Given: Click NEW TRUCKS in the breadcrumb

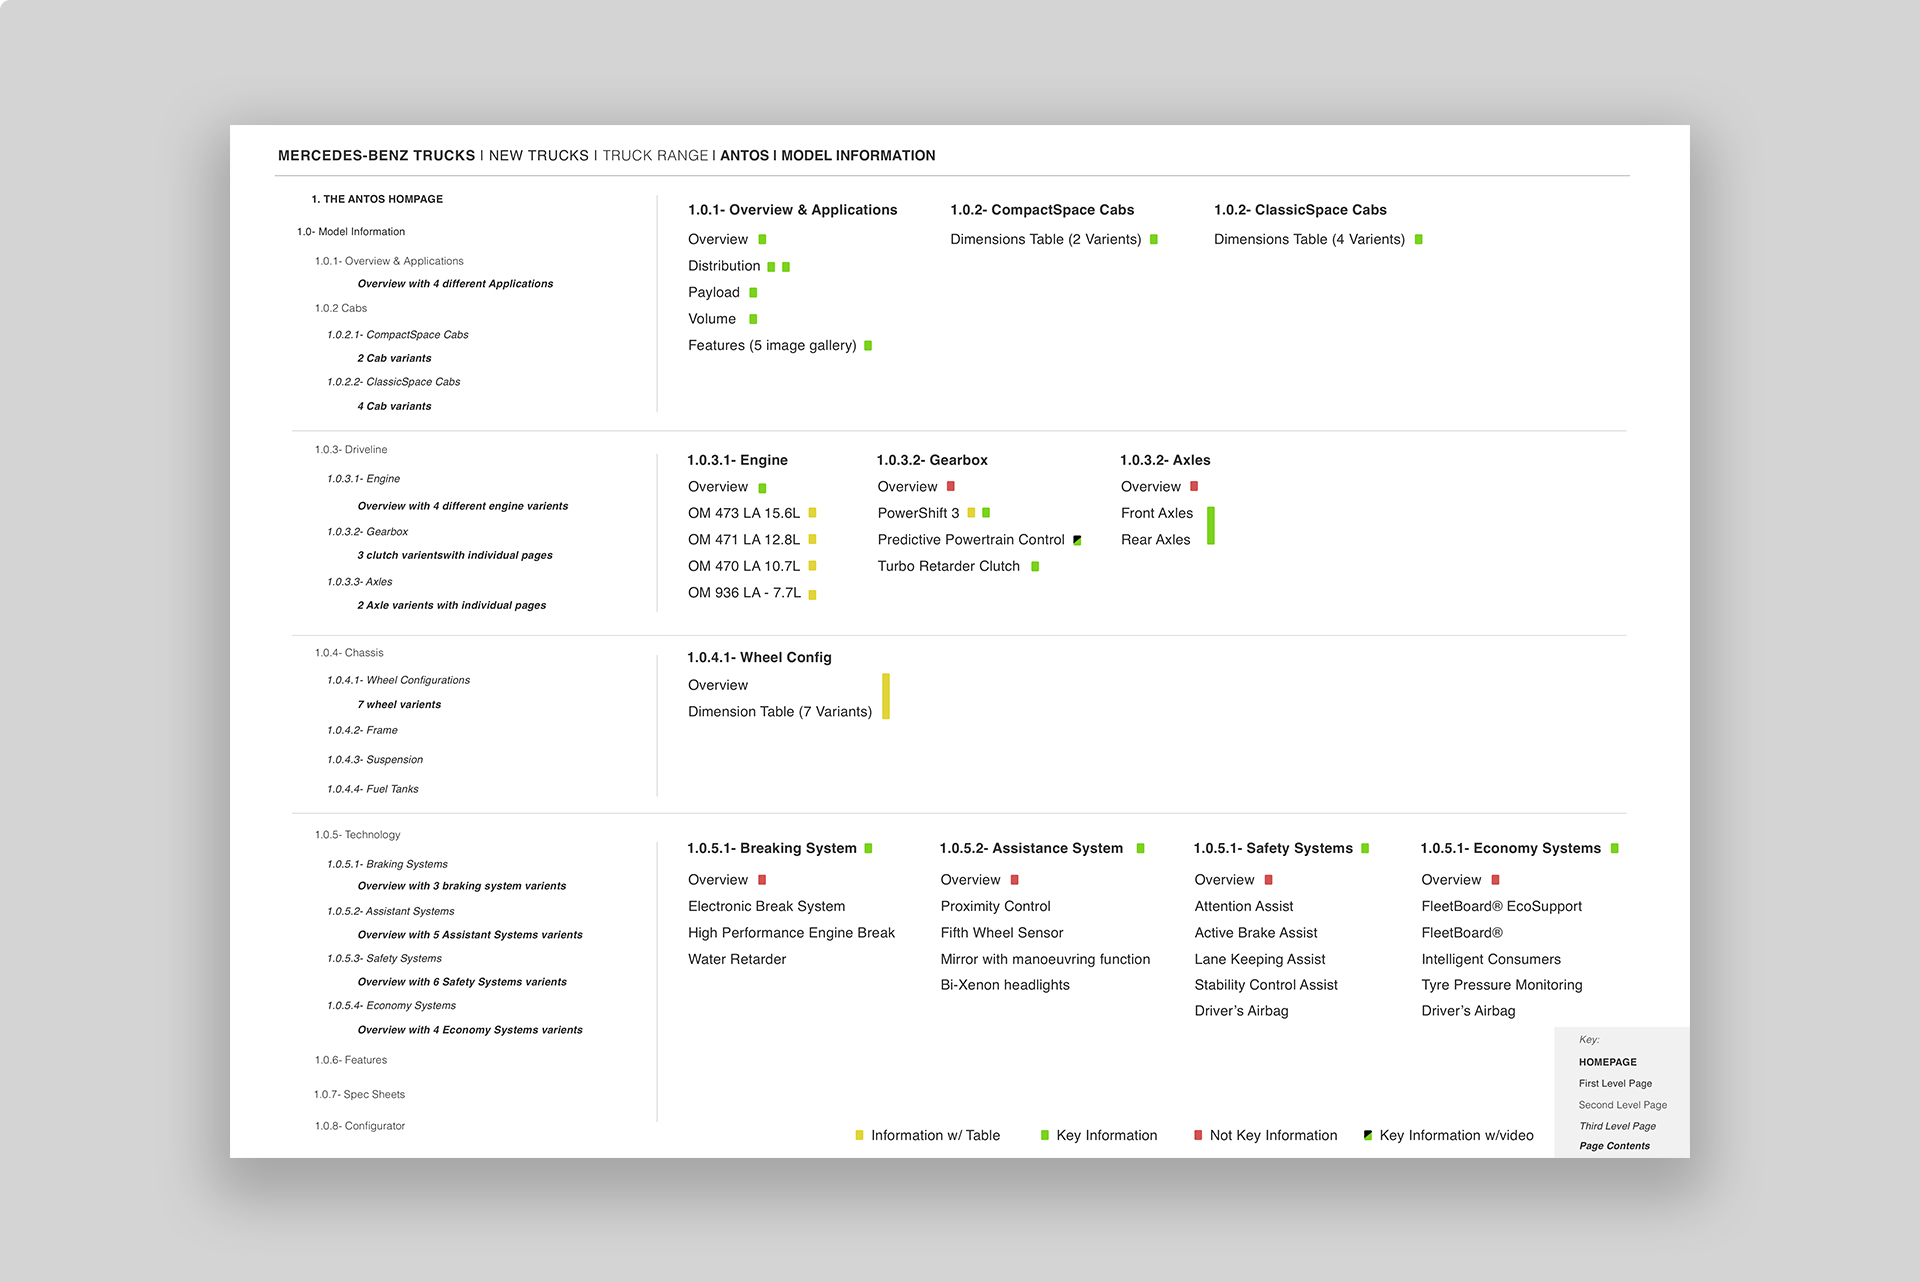Looking at the screenshot, I should [538, 156].
